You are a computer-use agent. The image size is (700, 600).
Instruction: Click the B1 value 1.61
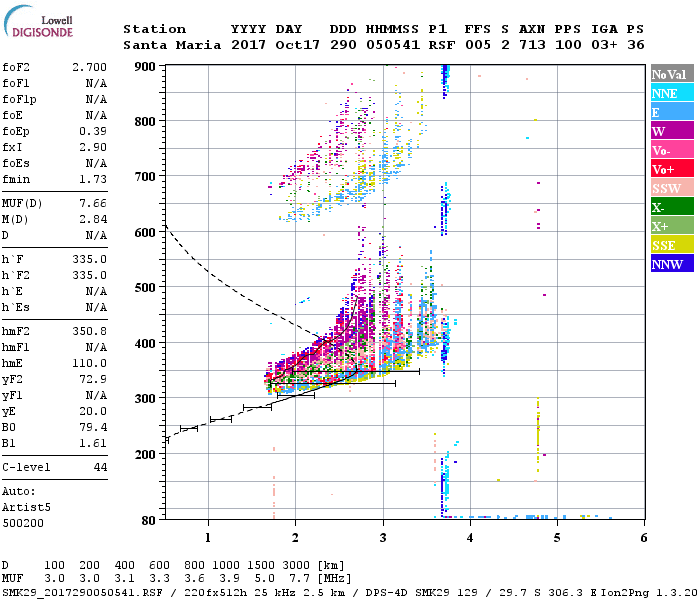93,443
